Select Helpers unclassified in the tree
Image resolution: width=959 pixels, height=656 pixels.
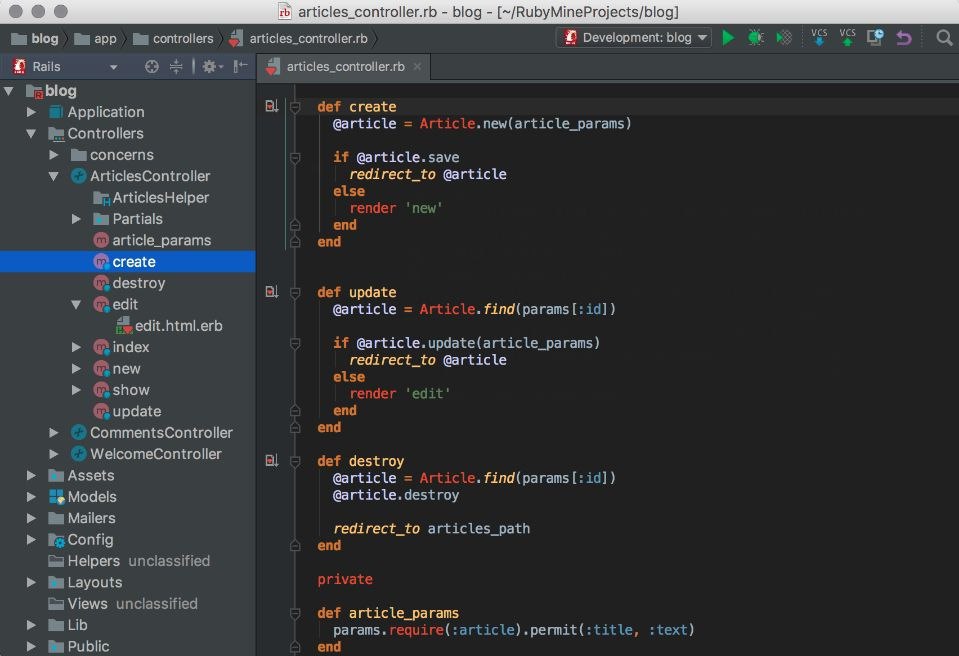(127, 561)
